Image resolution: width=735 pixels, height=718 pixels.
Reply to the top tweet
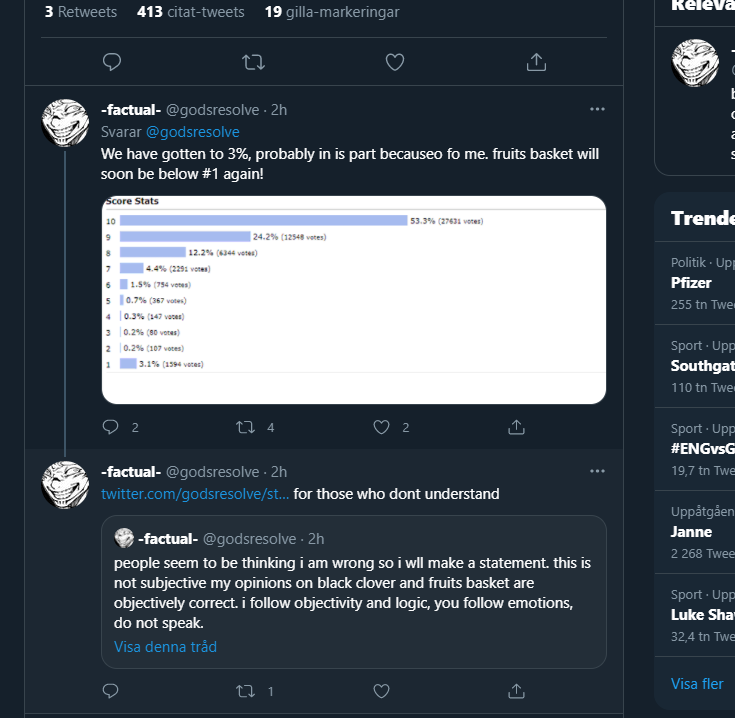112,62
